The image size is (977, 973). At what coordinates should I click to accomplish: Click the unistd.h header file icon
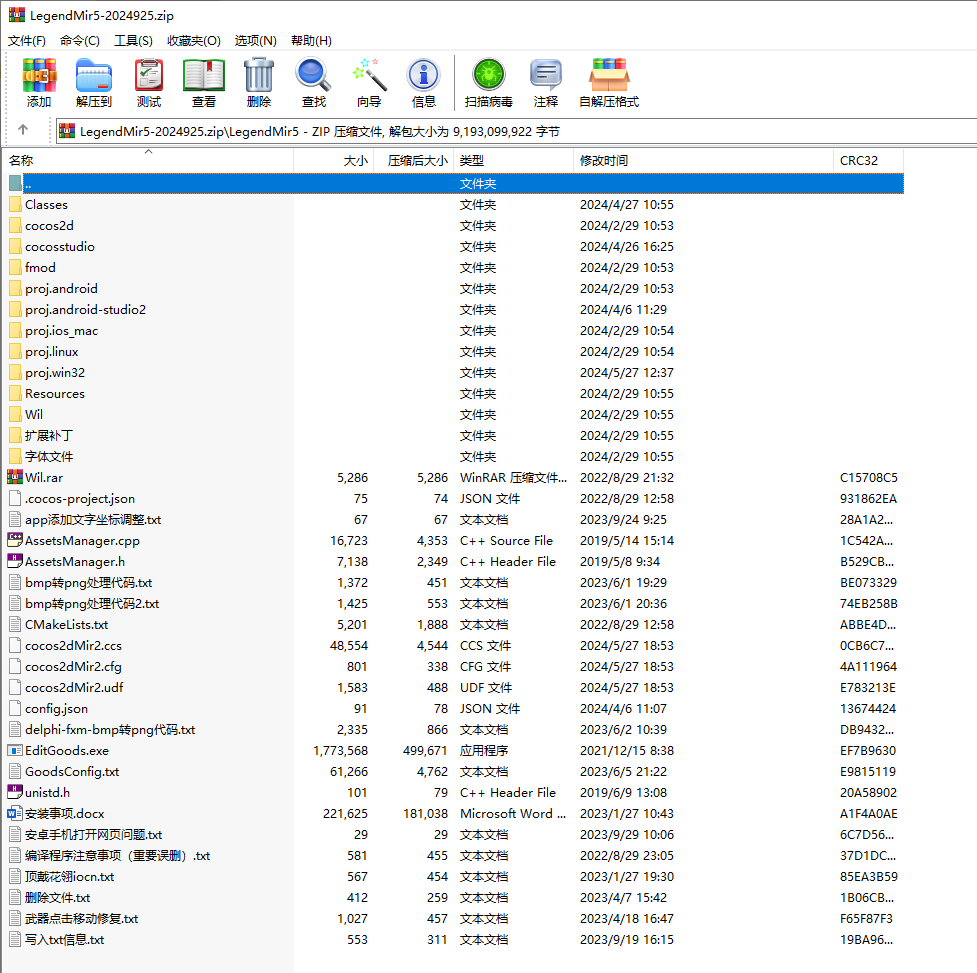[x=15, y=792]
